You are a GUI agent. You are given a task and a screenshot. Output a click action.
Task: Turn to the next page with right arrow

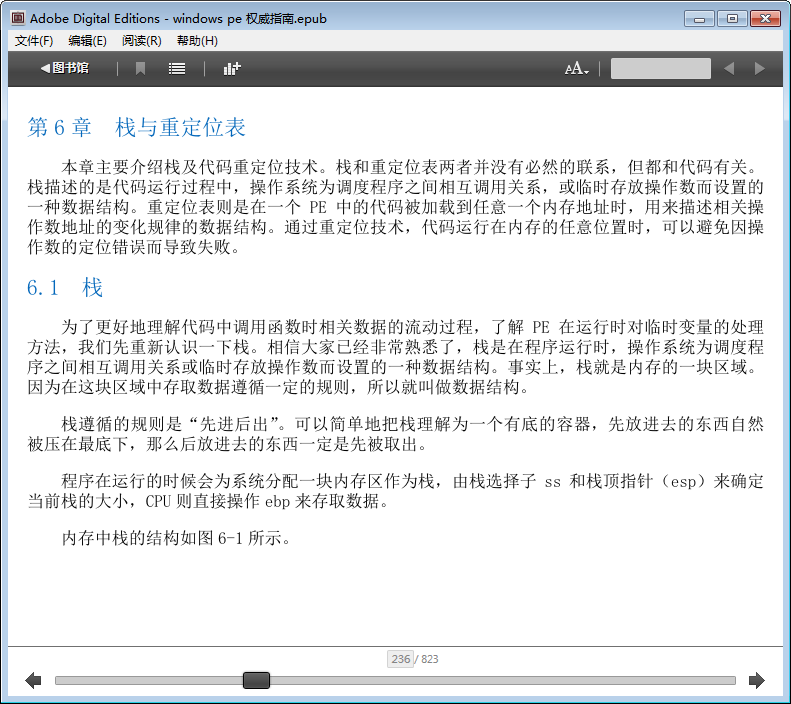pyautogui.click(x=756, y=681)
